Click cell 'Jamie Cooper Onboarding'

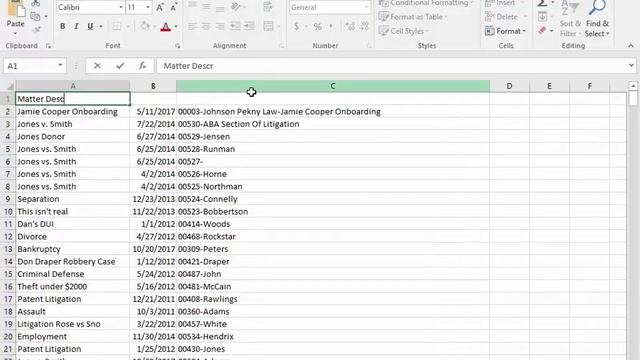tap(73, 111)
